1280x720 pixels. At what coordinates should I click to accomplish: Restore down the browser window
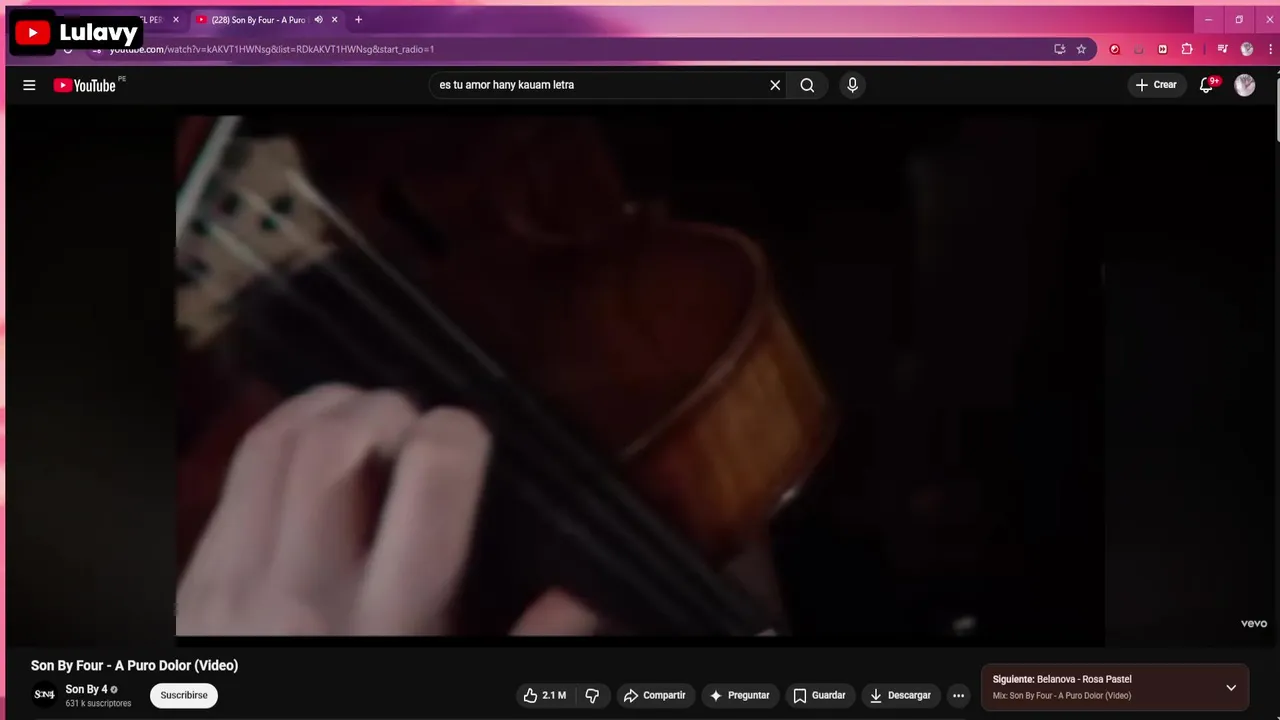(1239, 19)
